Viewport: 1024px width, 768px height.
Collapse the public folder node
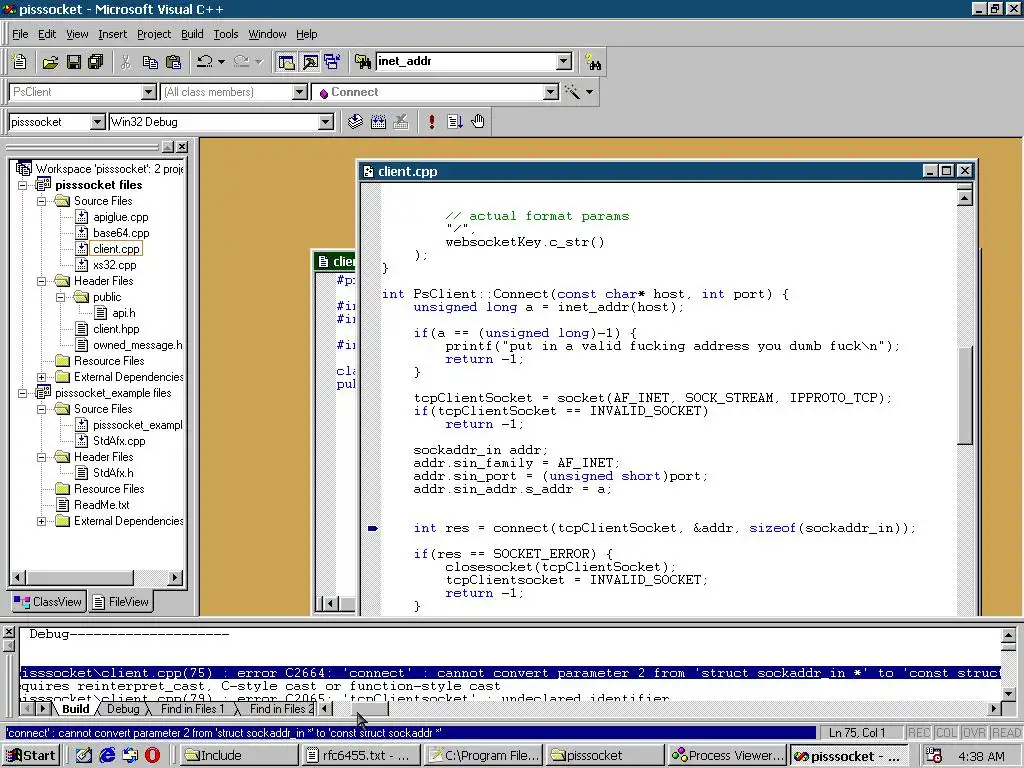(x=60, y=297)
